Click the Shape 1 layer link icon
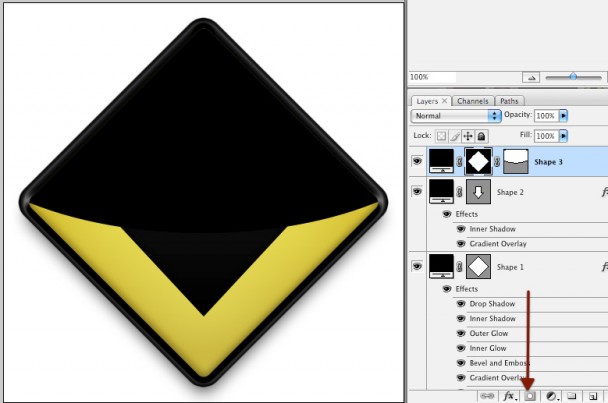This screenshot has height=403, width=608. pos(459,266)
